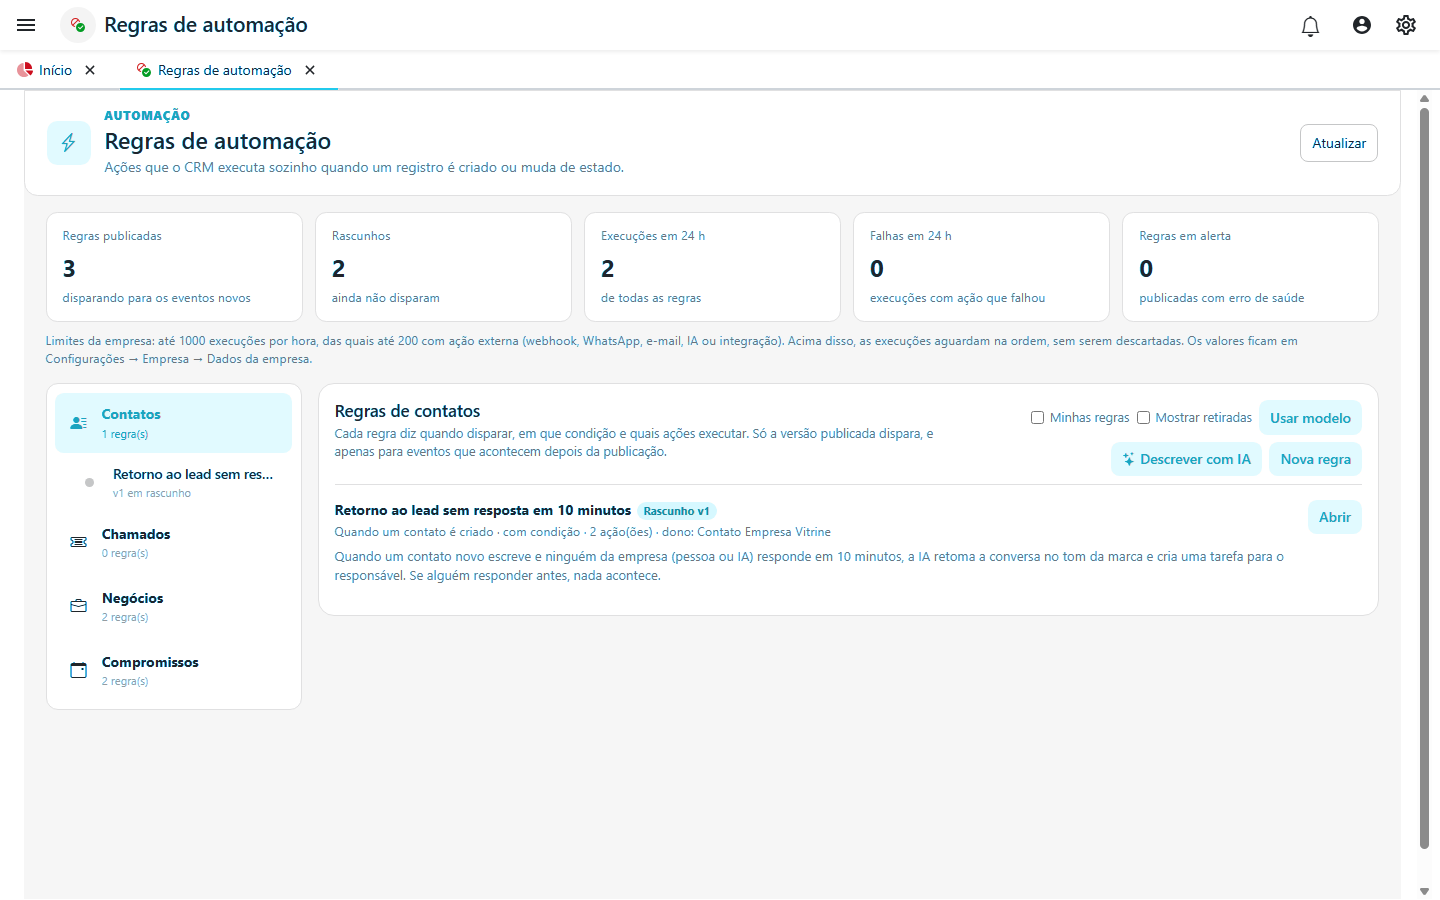Click the '2 regra(s)' count under Negócios

pos(125,617)
